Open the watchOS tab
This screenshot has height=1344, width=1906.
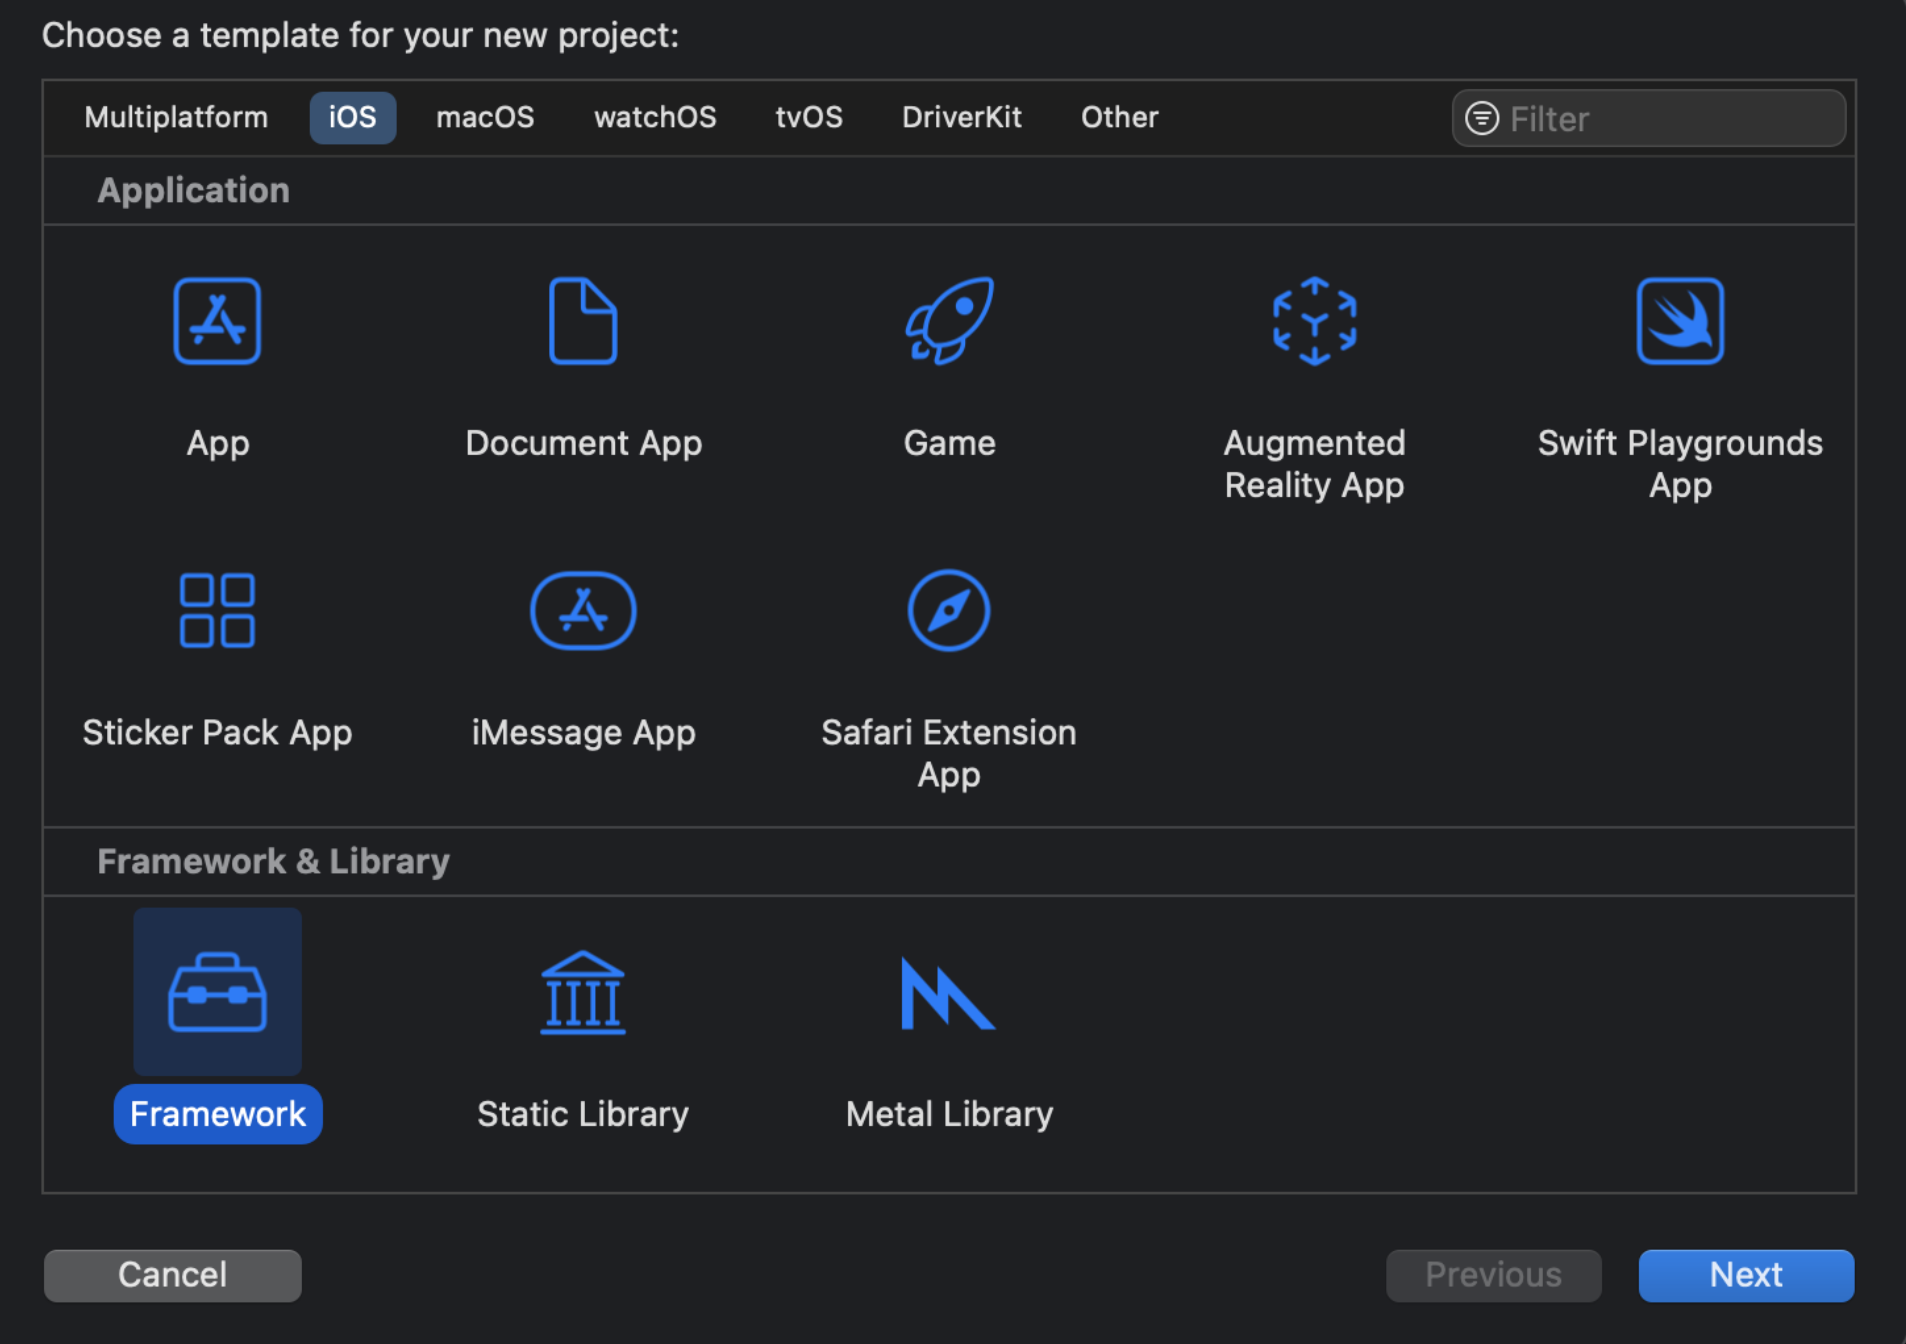coord(655,117)
